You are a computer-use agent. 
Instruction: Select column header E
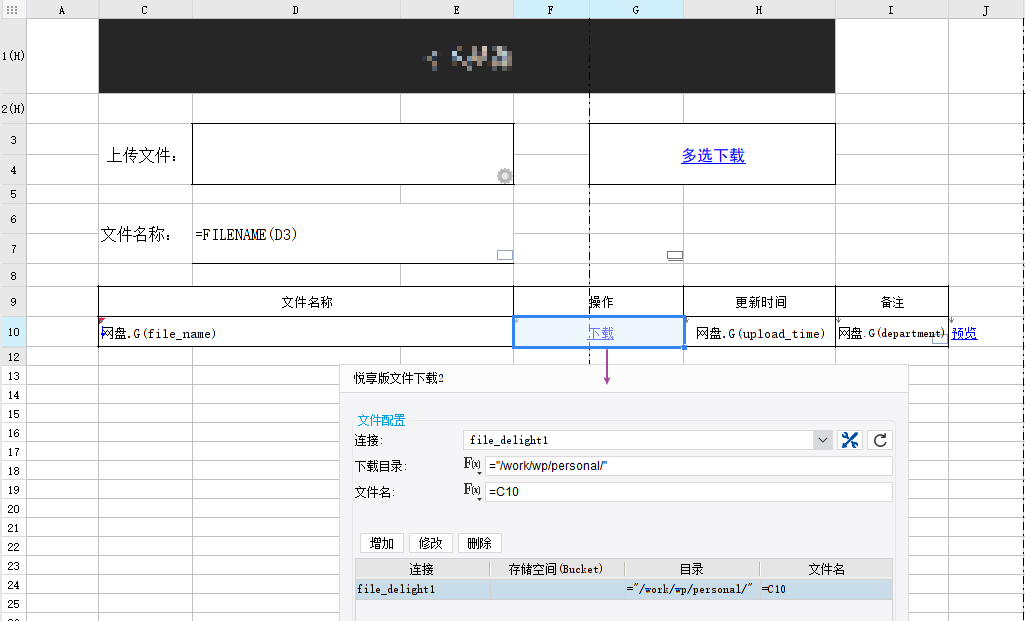point(457,10)
